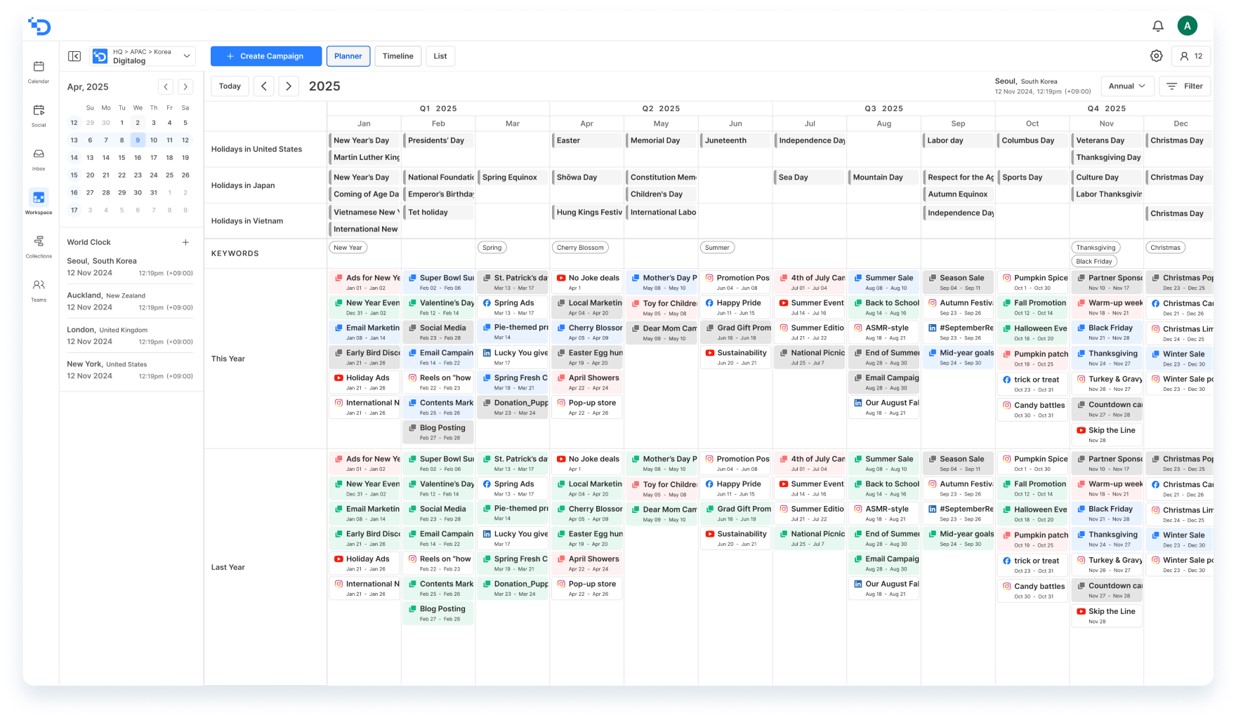Click the notification bell icon

(x=1157, y=26)
